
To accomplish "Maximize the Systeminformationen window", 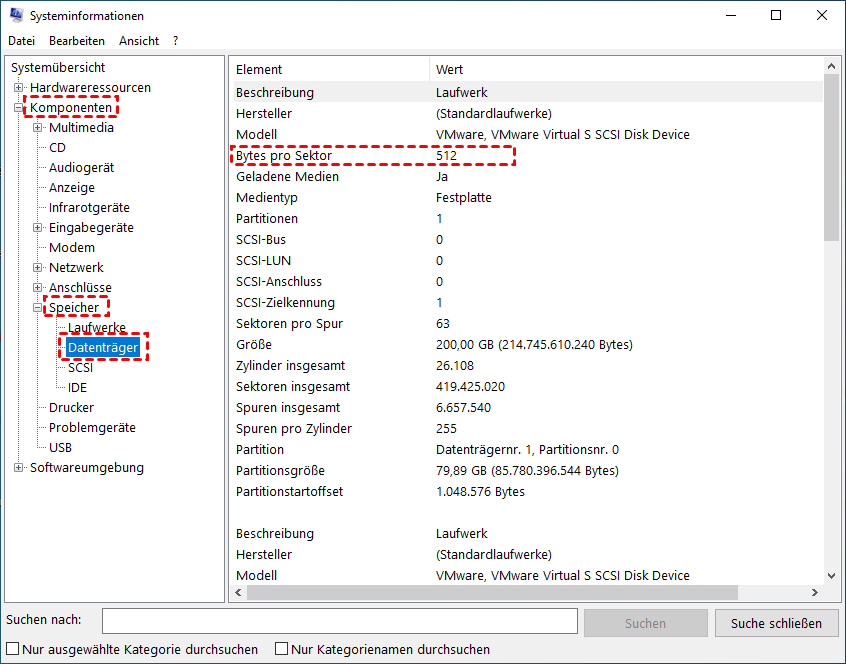I will [x=776, y=15].
